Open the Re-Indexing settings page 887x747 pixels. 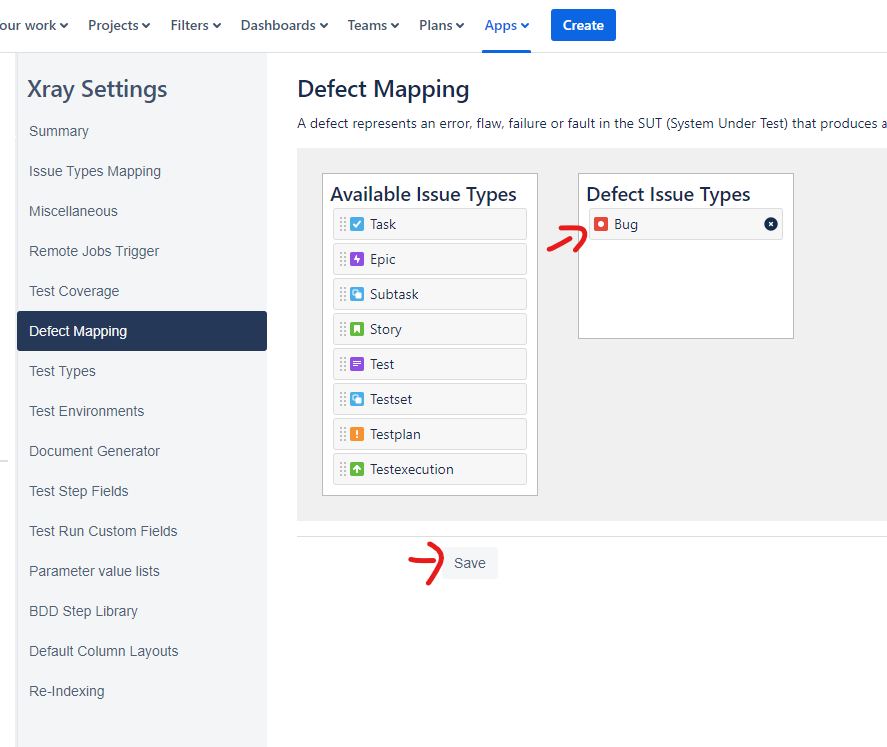click(x=67, y=691)
